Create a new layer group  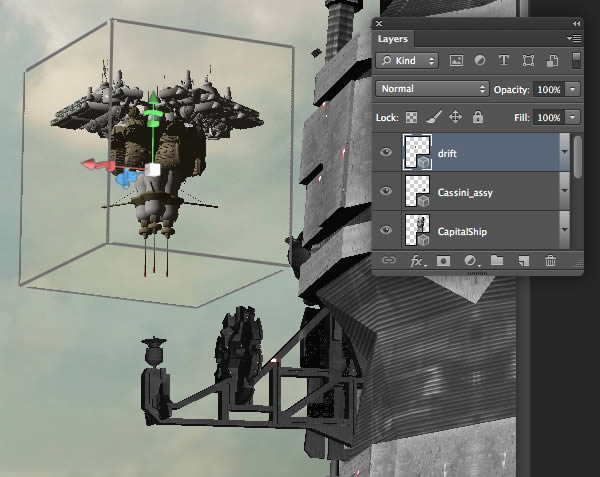[x=497, y=260]
